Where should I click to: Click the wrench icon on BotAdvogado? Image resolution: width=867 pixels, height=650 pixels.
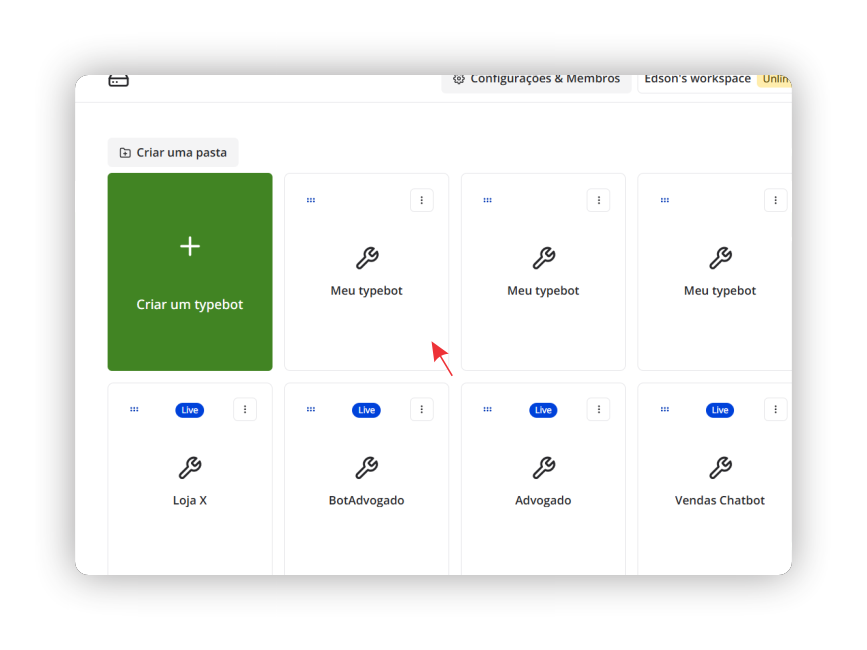click(x=367, y=468)
